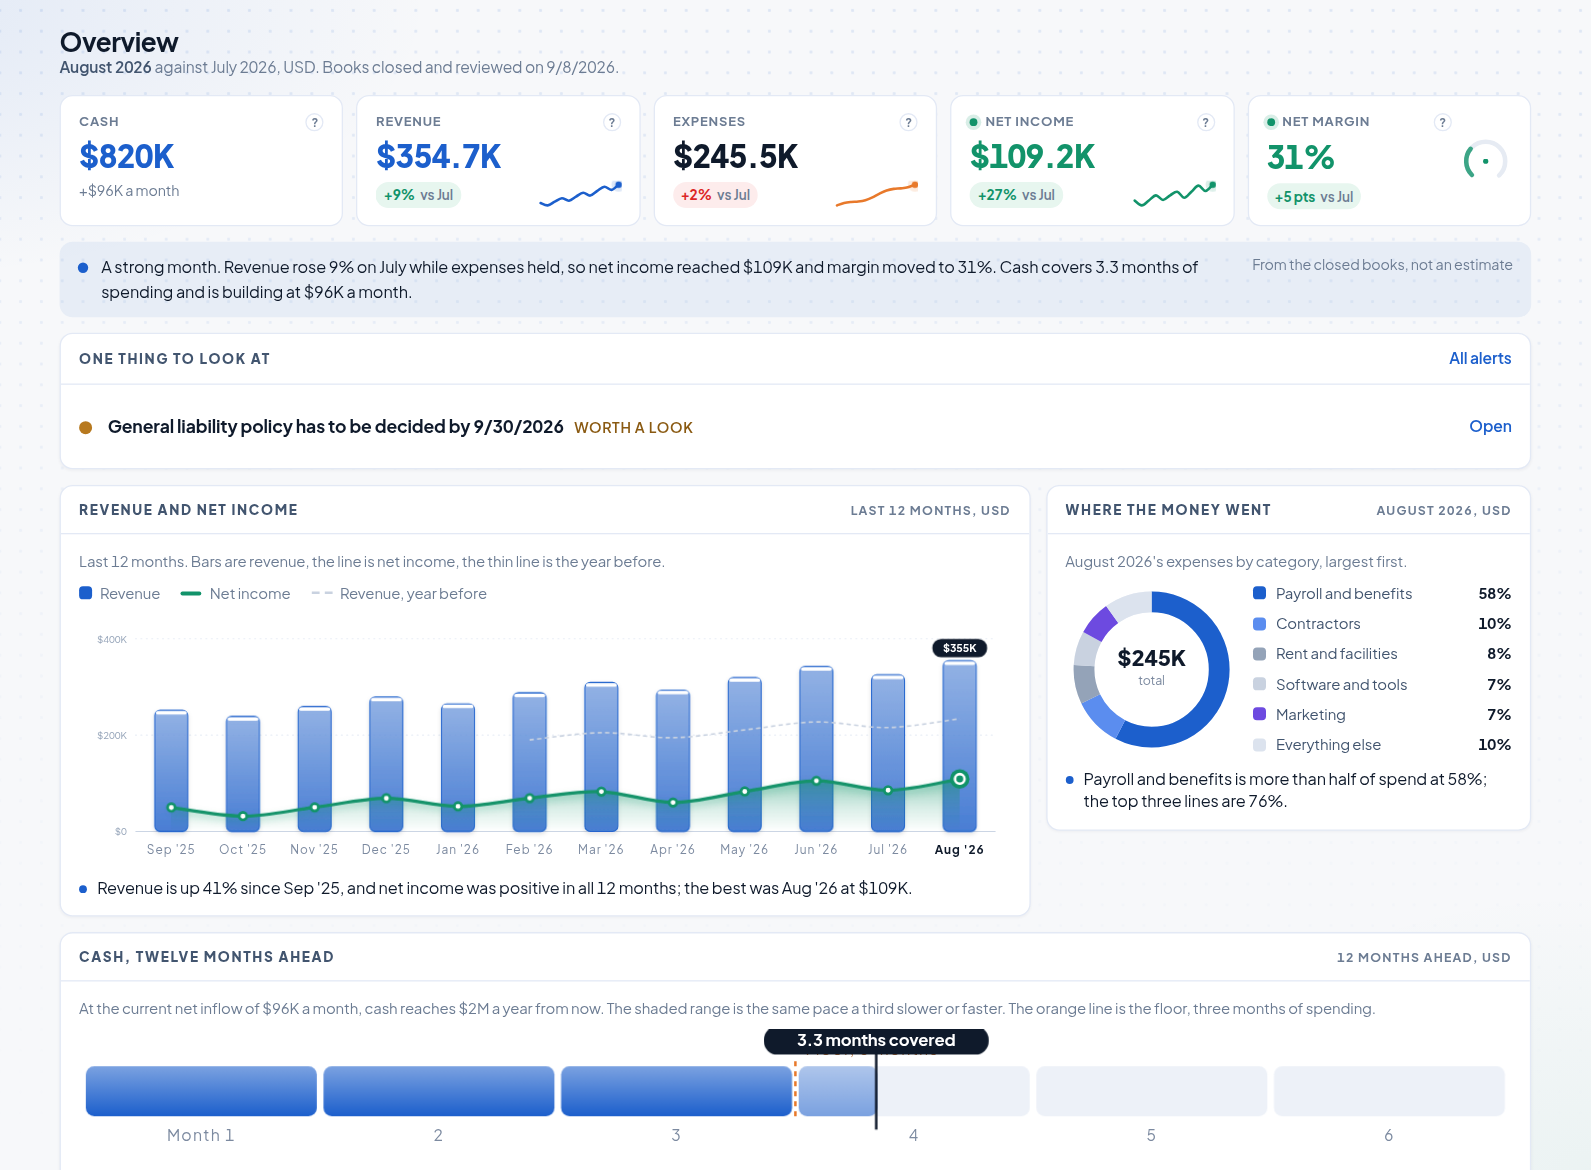
Task: Click the +2% vs Jul expenses badge
Action: 715,195
